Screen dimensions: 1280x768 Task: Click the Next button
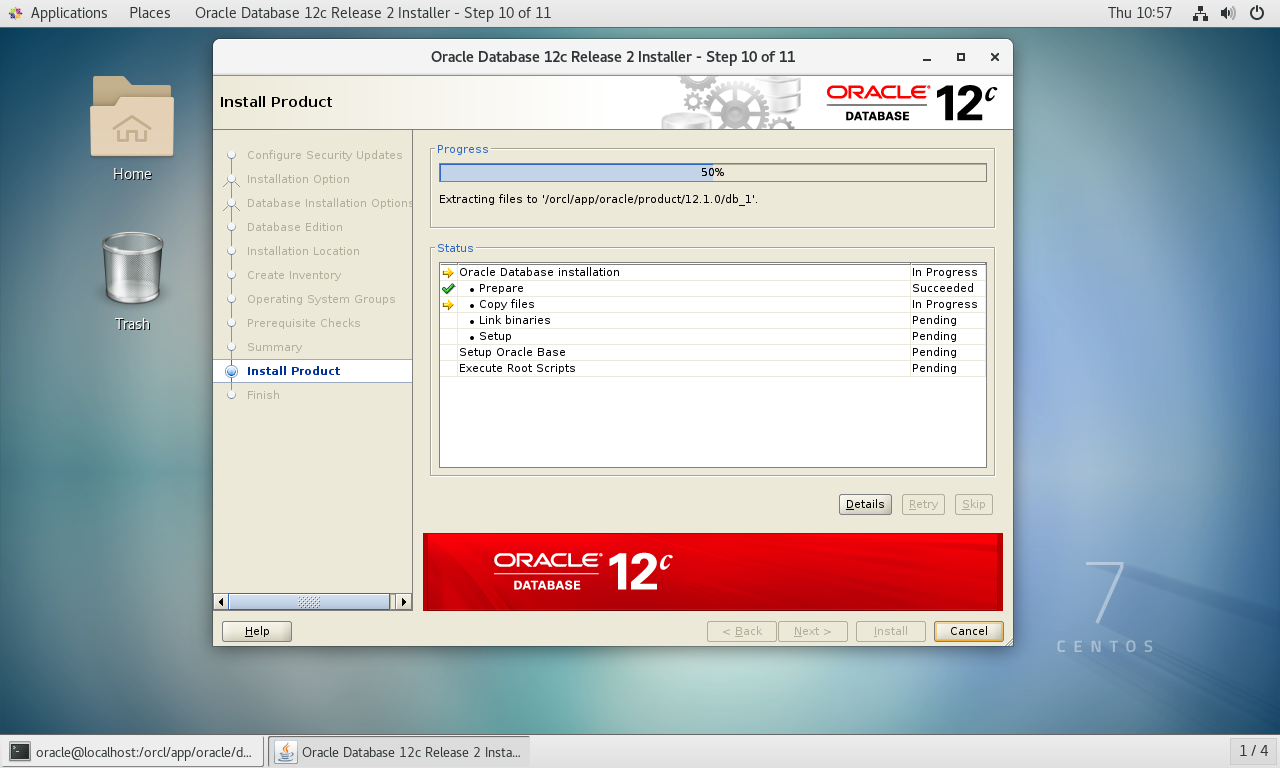pyautogui.click(x=813, y=631)
